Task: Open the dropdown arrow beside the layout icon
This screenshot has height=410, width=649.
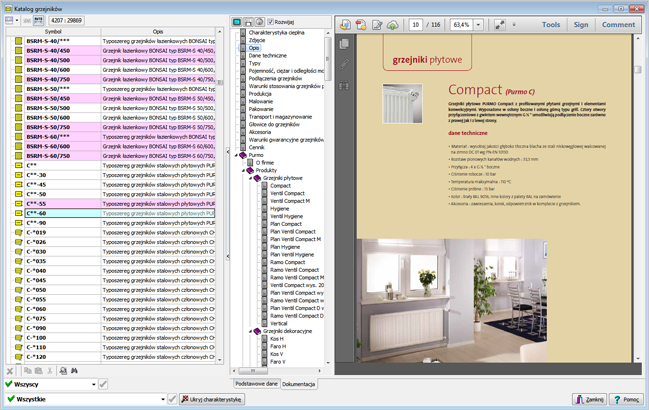Action: click(17, 20)
